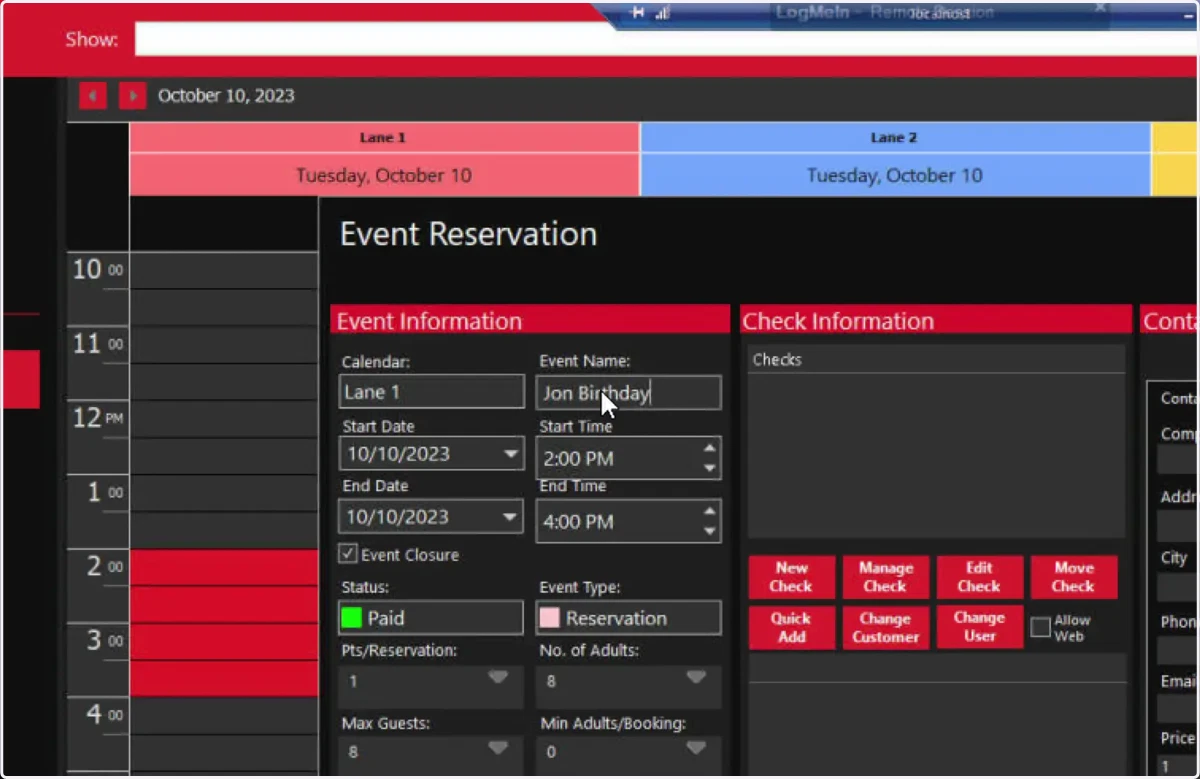
Task: Click the 4:00 time slot in Lane 1
Action: point(224,716)
